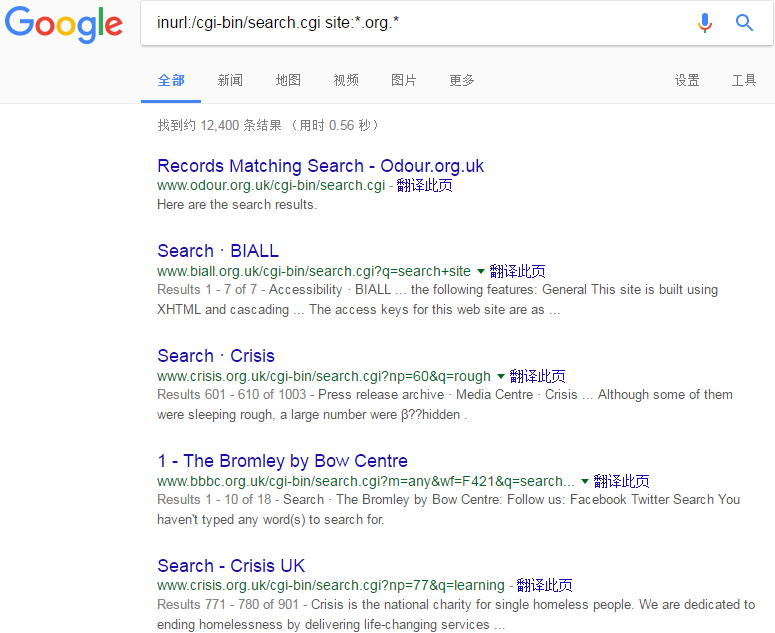The height and width of the screenshot is (633, 775).
Task: Click the www.bbbc.org.uk green URL text
Action: (366, 481)
